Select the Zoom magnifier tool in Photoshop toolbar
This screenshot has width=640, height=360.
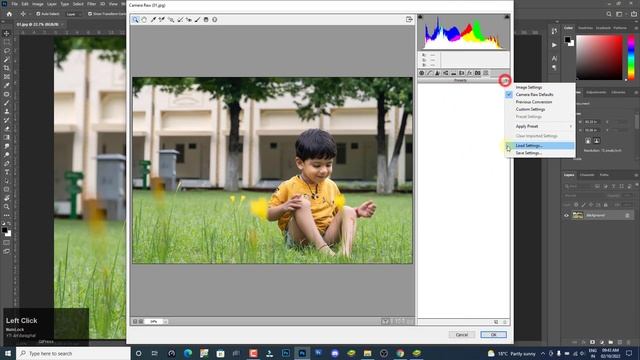7,207
